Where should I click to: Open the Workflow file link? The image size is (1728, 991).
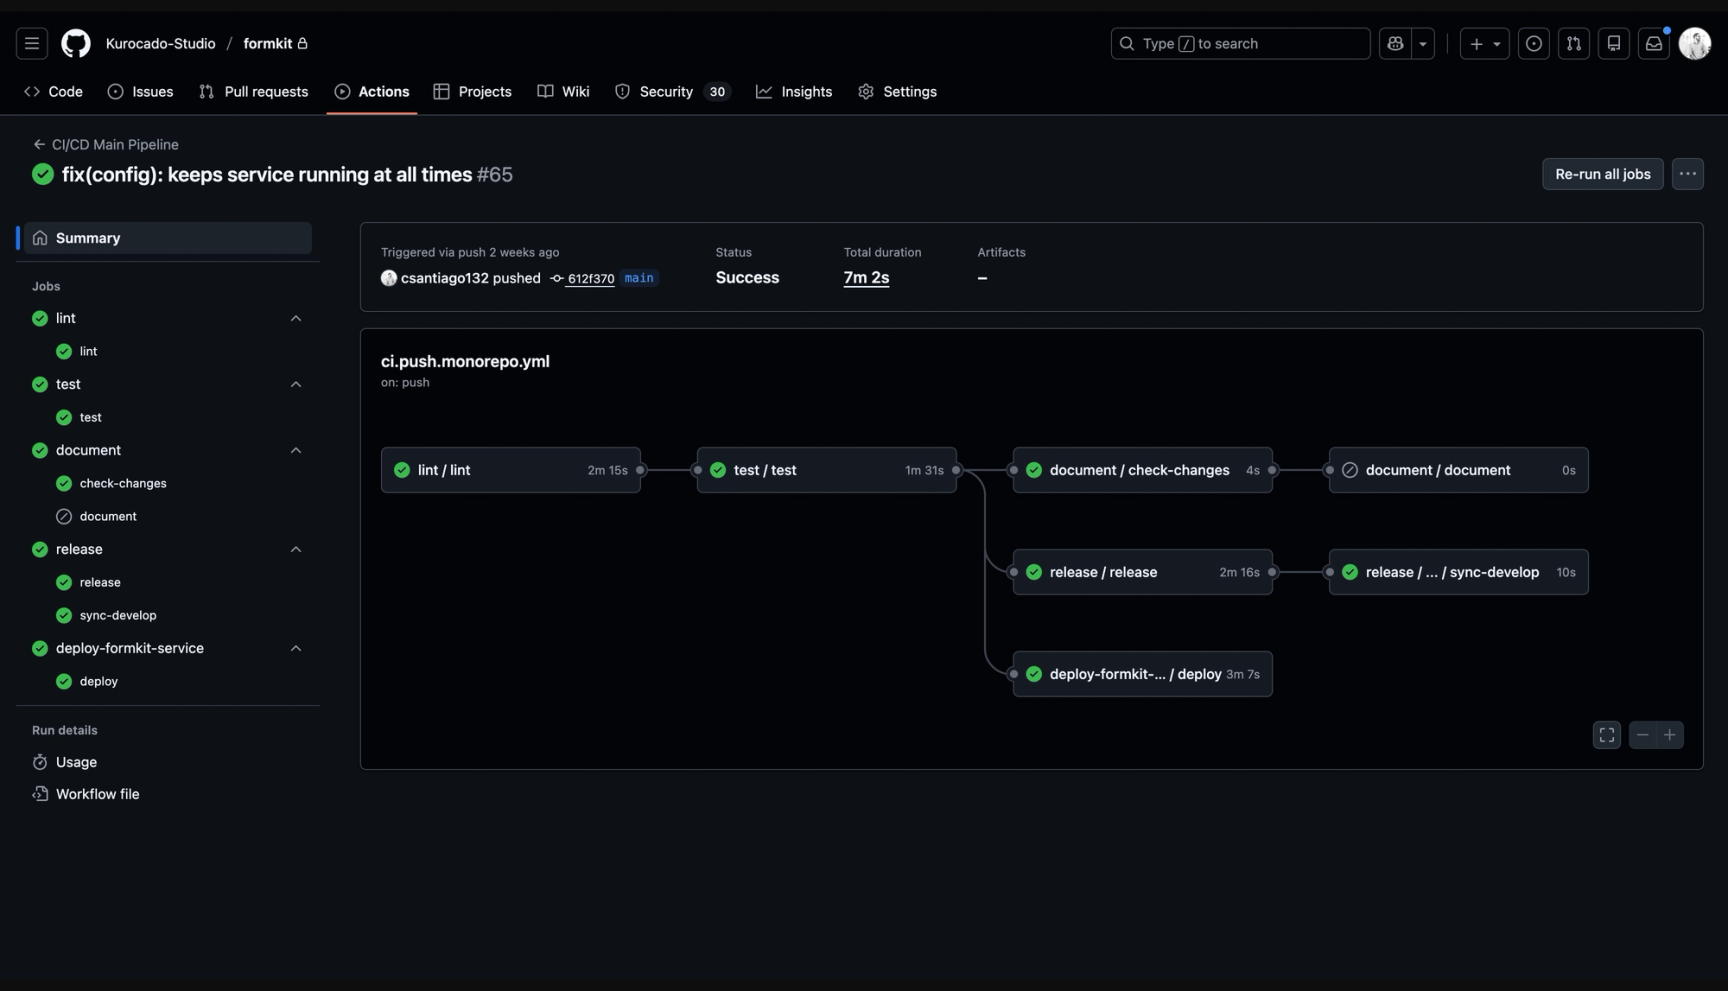(97, 794)
